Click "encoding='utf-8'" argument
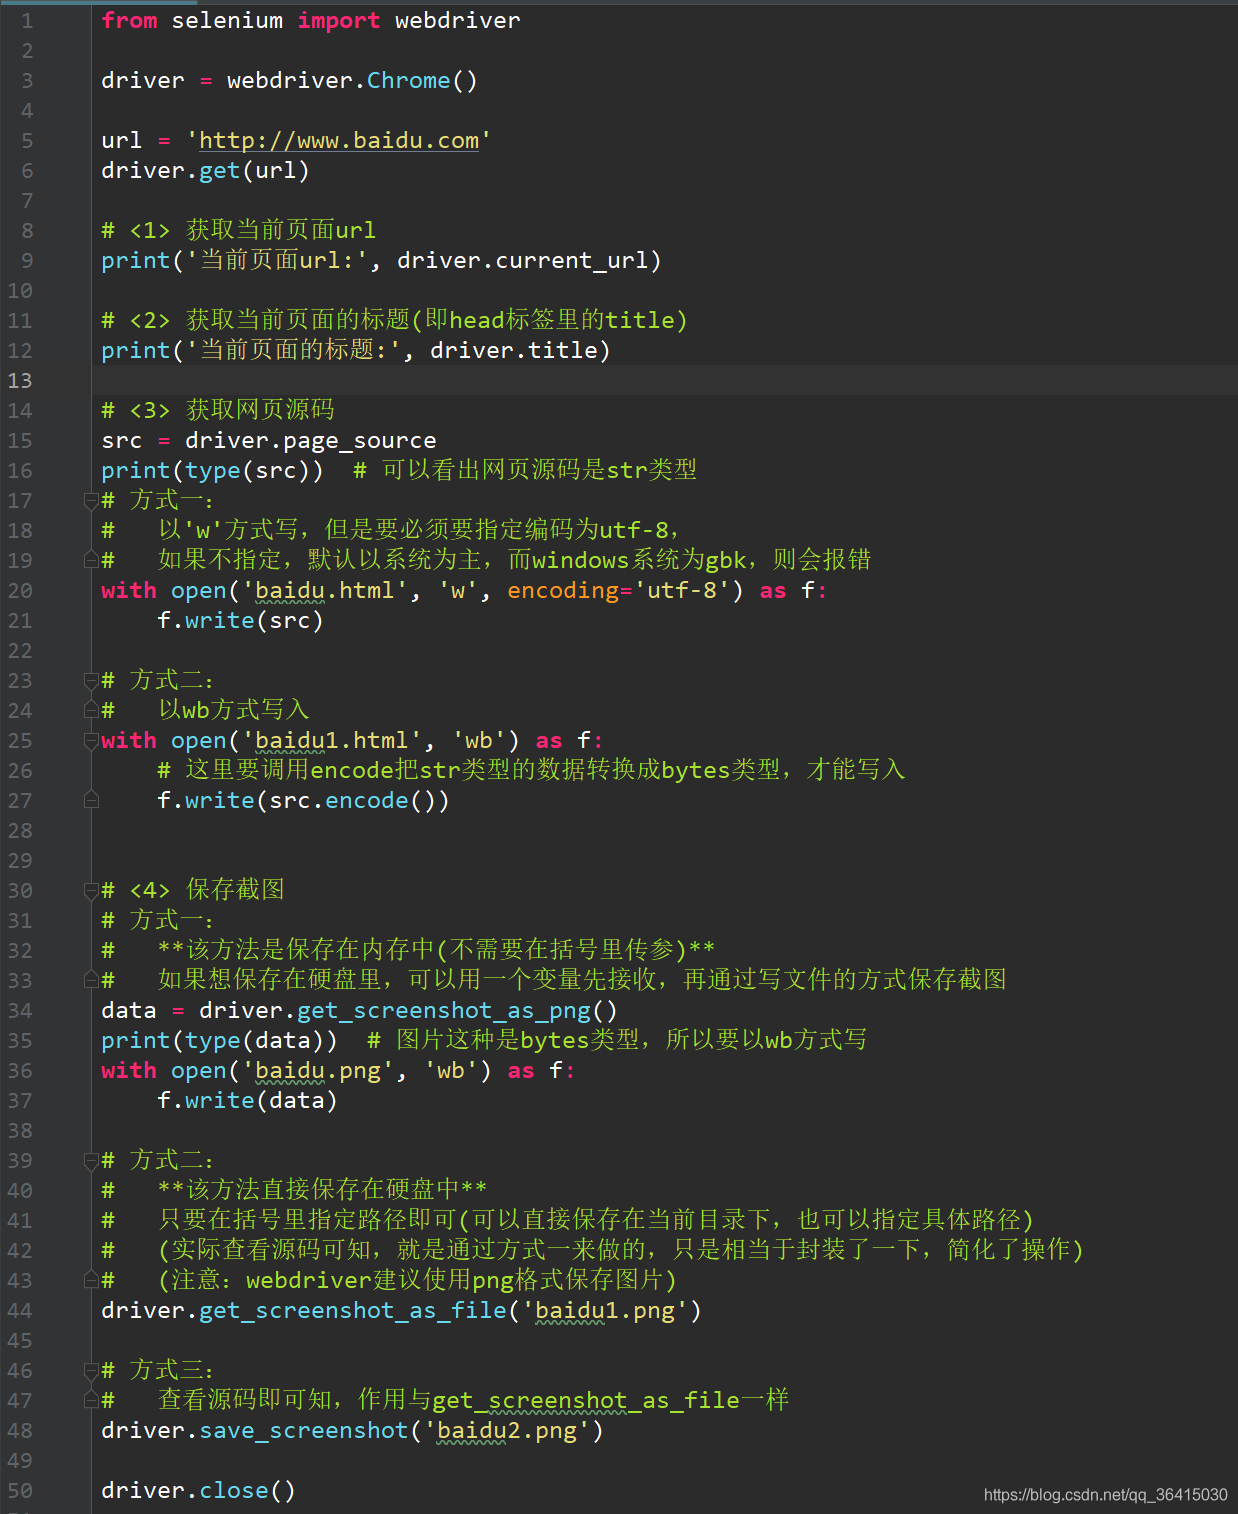This screenshot has height=1514, width=1238. click(619, 590)
